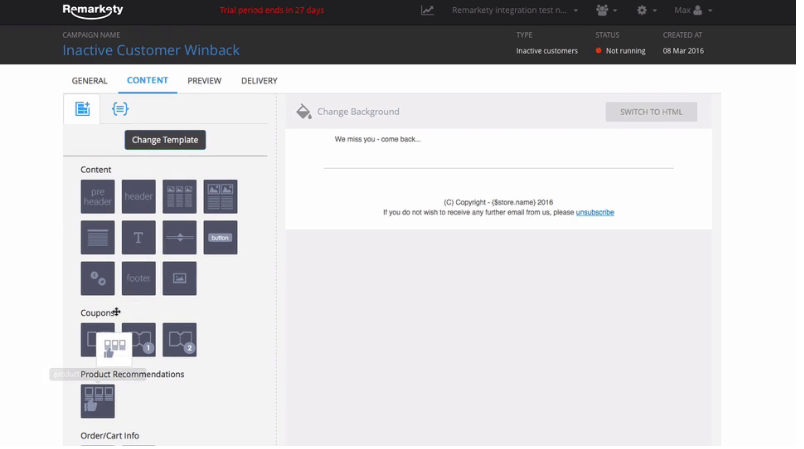Click the Trial period ends notice
The width and height of the screenshot is (804, 449).
pyautogui.click(x=272, y=10)
